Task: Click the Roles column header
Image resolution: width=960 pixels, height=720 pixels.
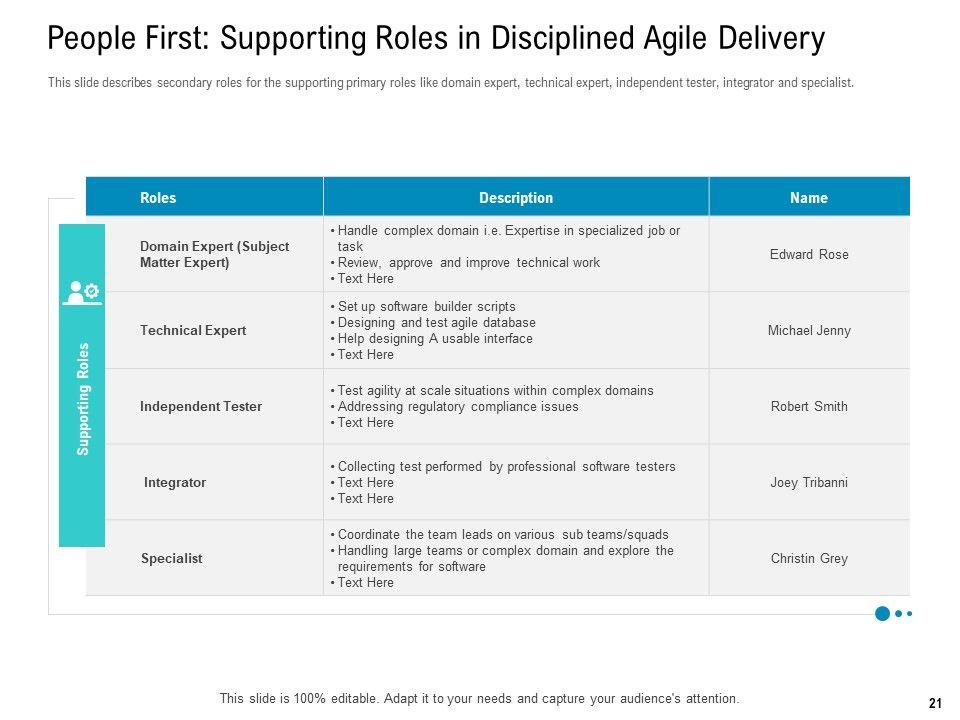Action: click(x=158, y=198)
